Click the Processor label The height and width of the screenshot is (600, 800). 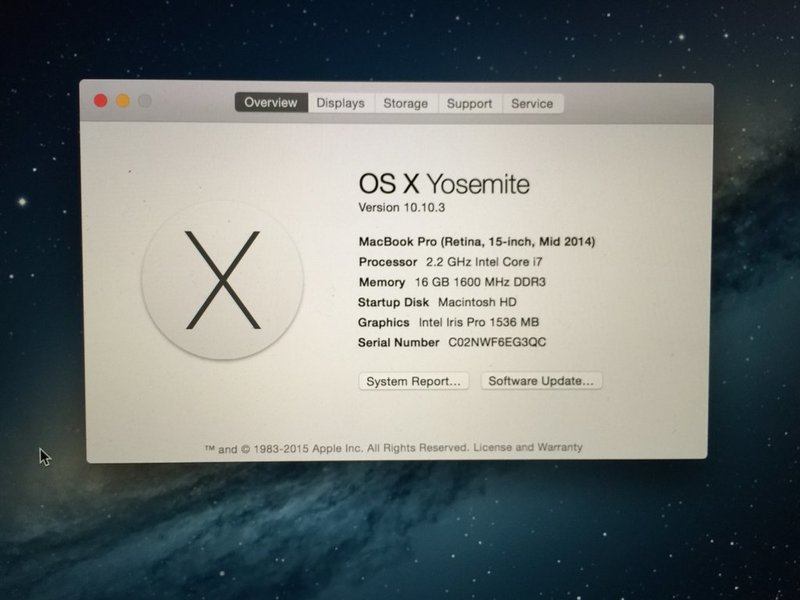(x=388, y=262)
